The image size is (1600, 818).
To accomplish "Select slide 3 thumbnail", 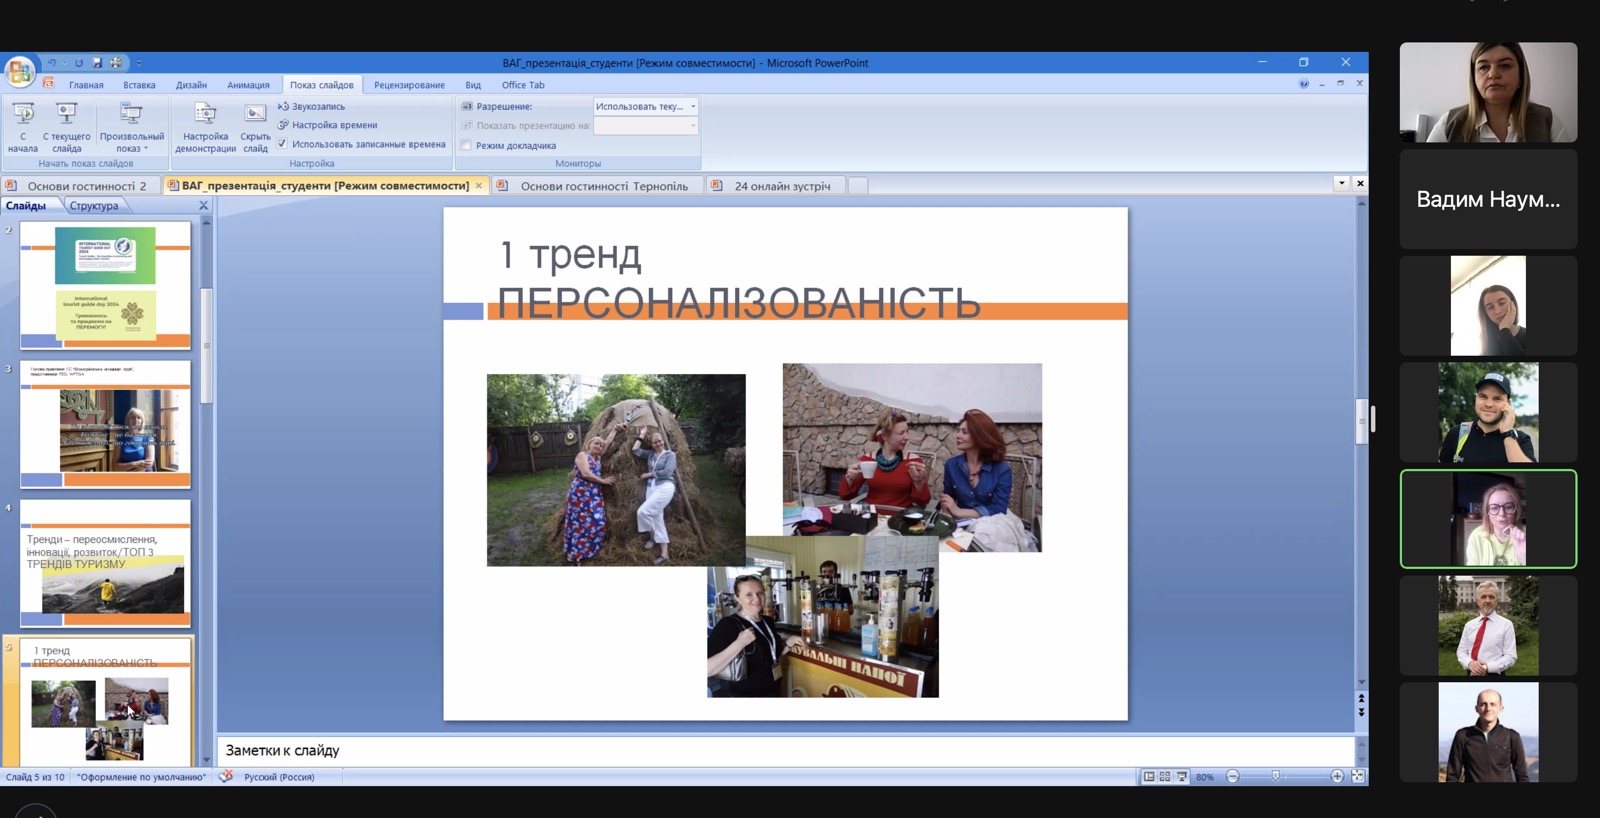I will point(105,424).
